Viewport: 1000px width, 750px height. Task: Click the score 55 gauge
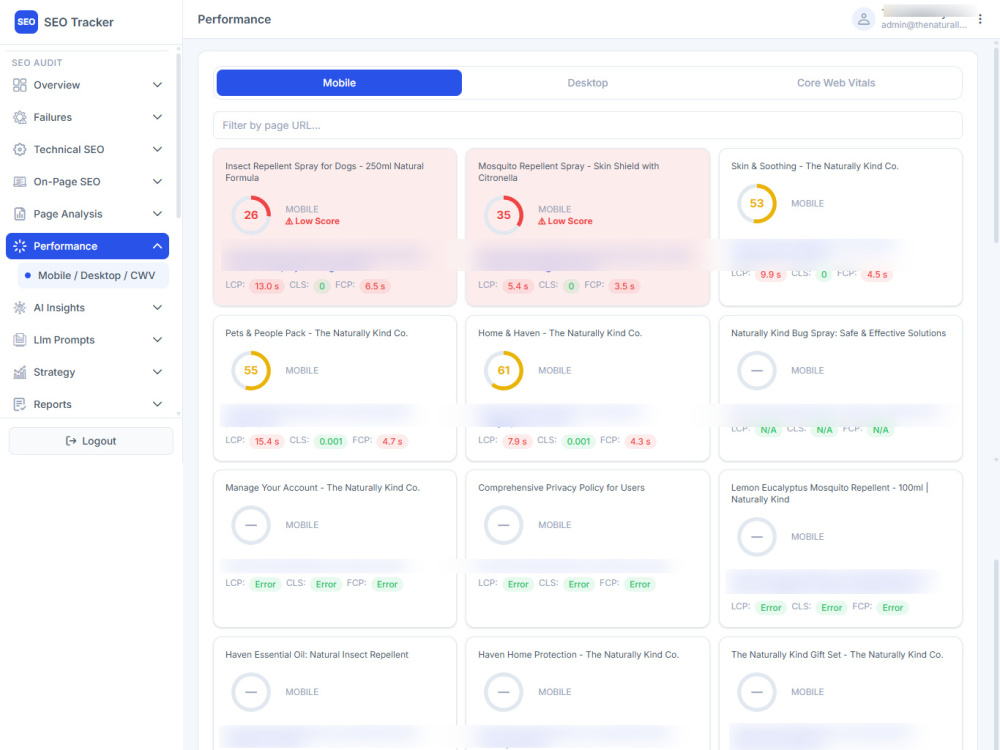coord(251,371)
